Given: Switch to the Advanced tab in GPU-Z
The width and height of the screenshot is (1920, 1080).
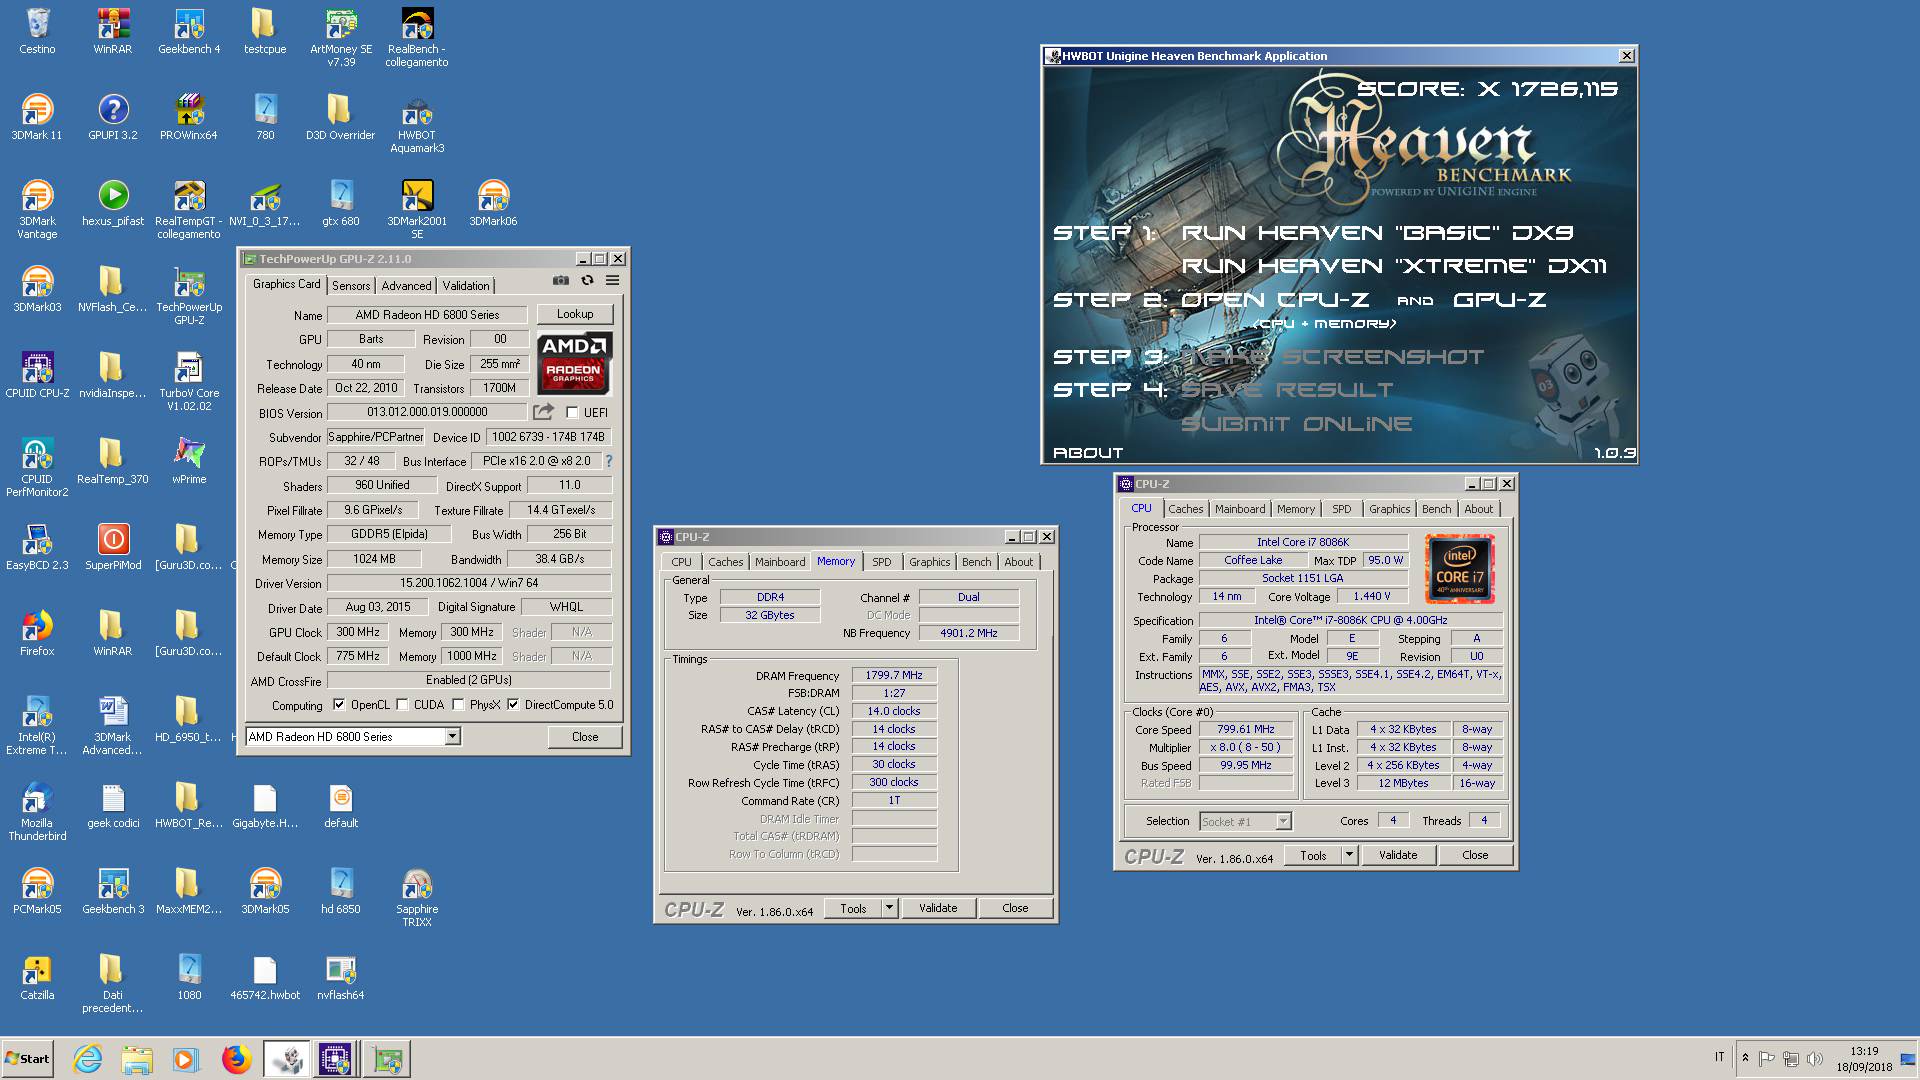Looking at the screenshot, I should [x=406, y=286].
